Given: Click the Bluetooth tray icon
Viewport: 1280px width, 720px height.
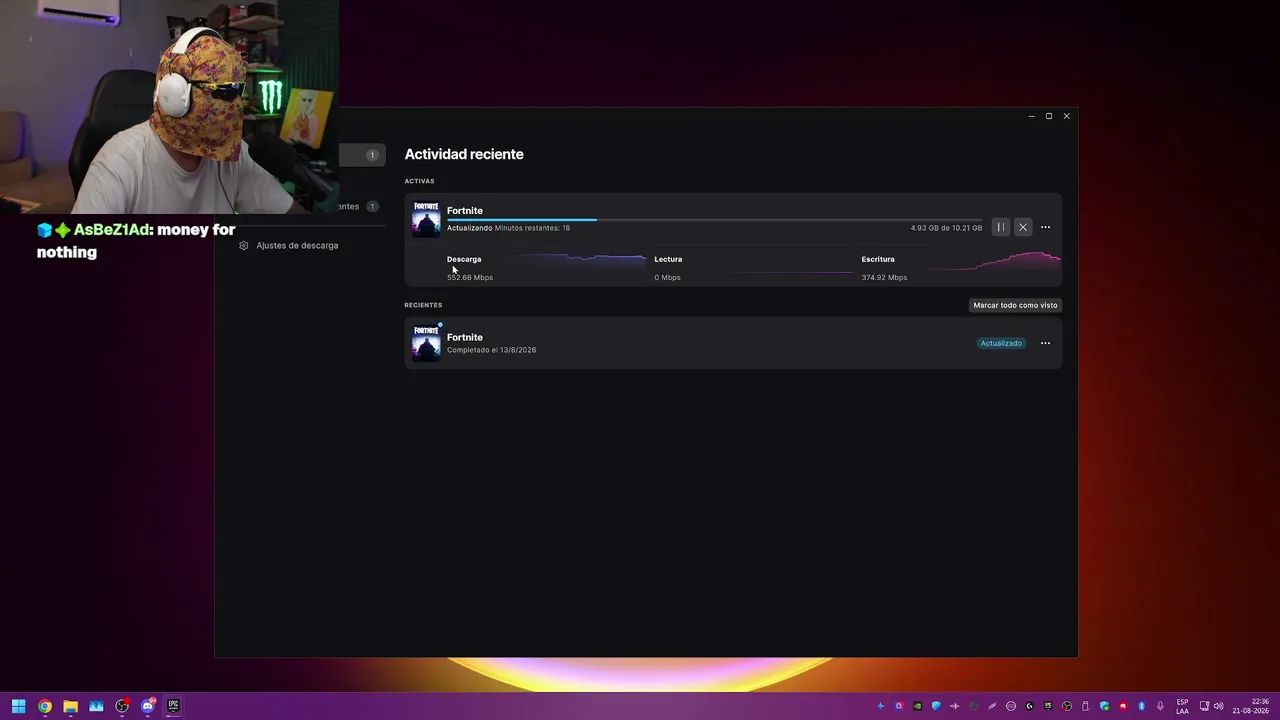Looking at the screenshot, I should [1141, 706].
